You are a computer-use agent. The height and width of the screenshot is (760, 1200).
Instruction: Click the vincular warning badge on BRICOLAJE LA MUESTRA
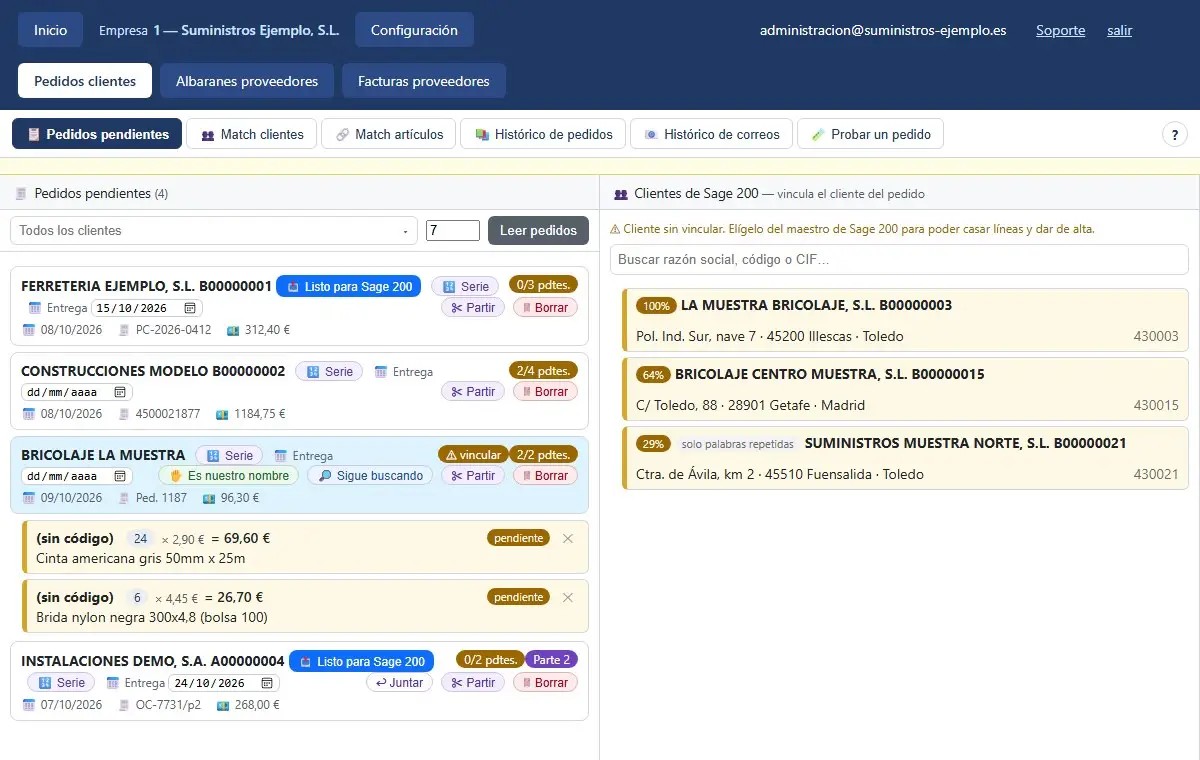pos(474,454)
